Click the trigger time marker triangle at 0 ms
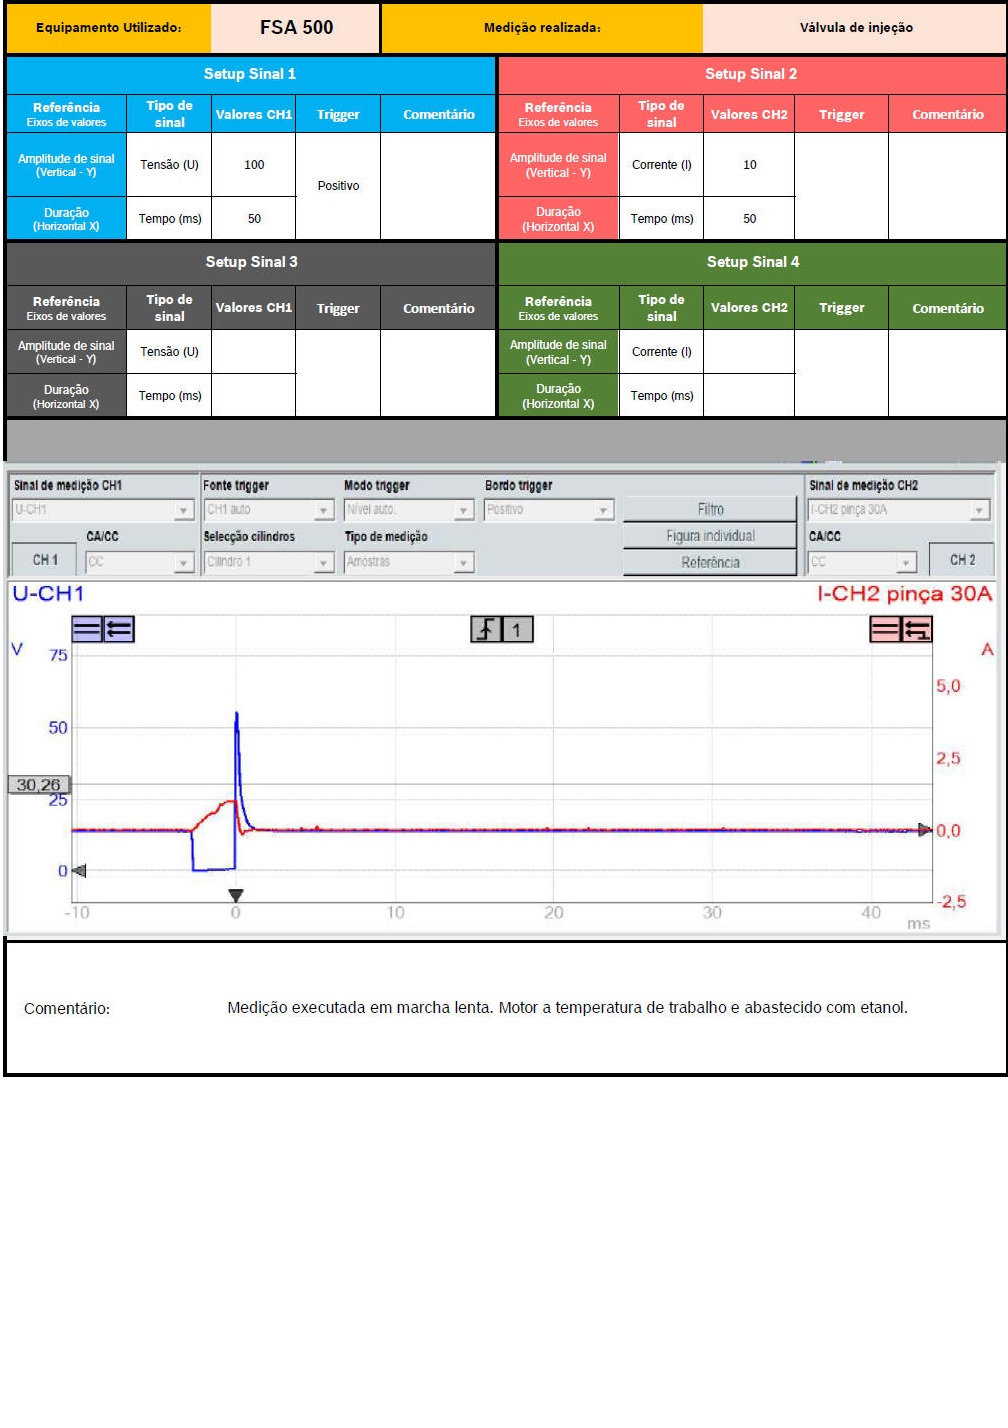Screen dimensions: 1008x1428 coord(236,895)
